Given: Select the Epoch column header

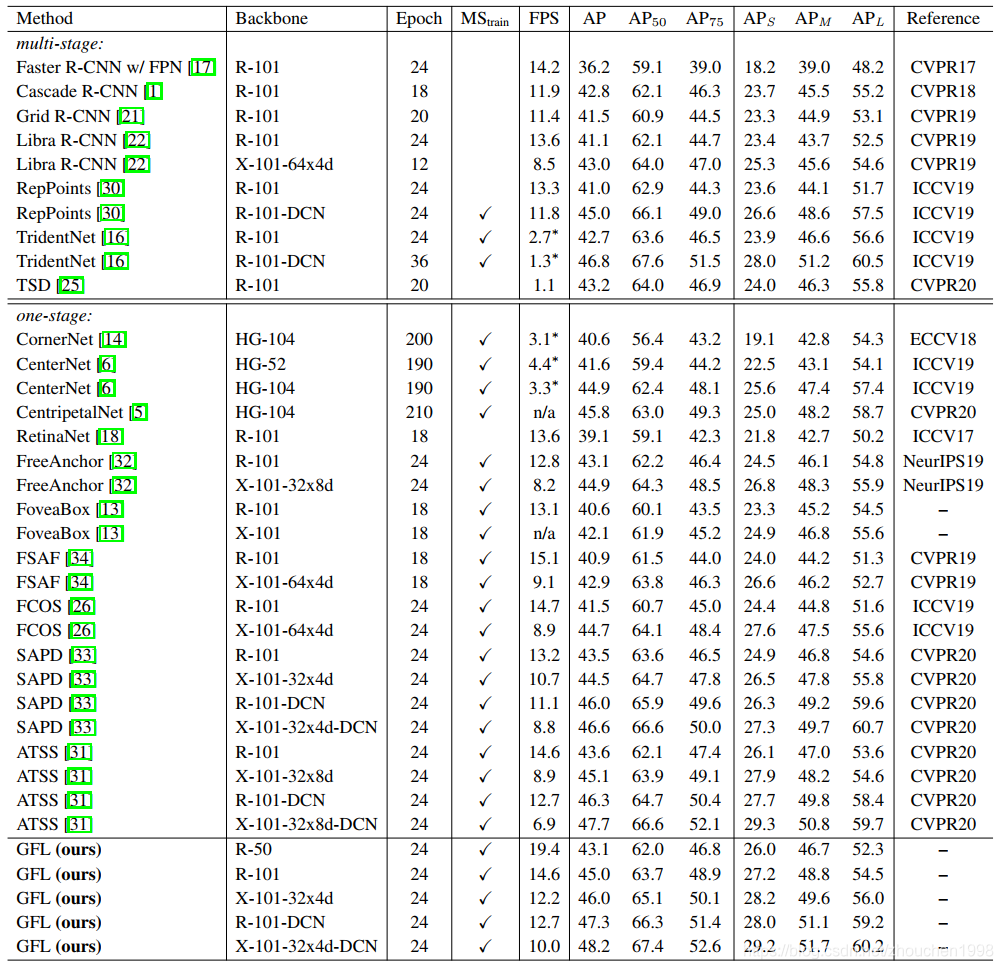Looking at the screenshot, I should tap(419, 19).
